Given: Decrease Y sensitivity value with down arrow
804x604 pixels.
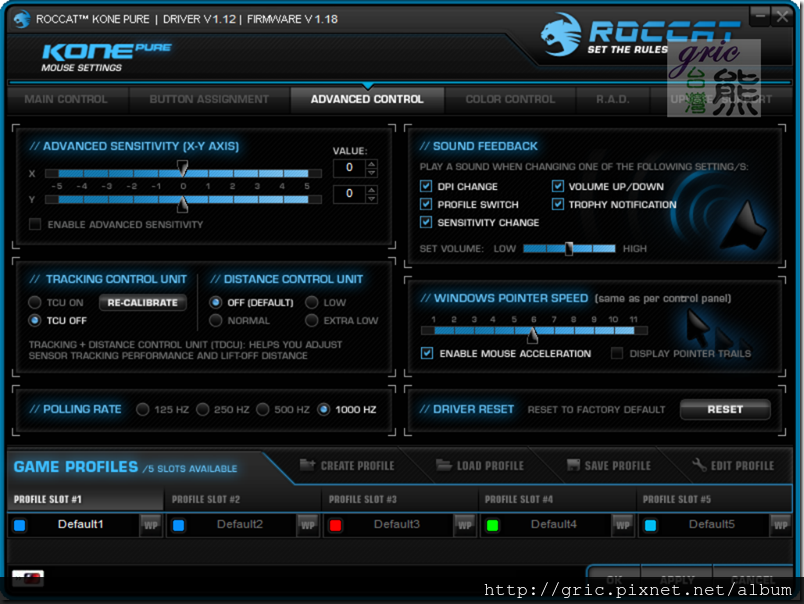Looking at the screenshot, I should coord(372,199).
